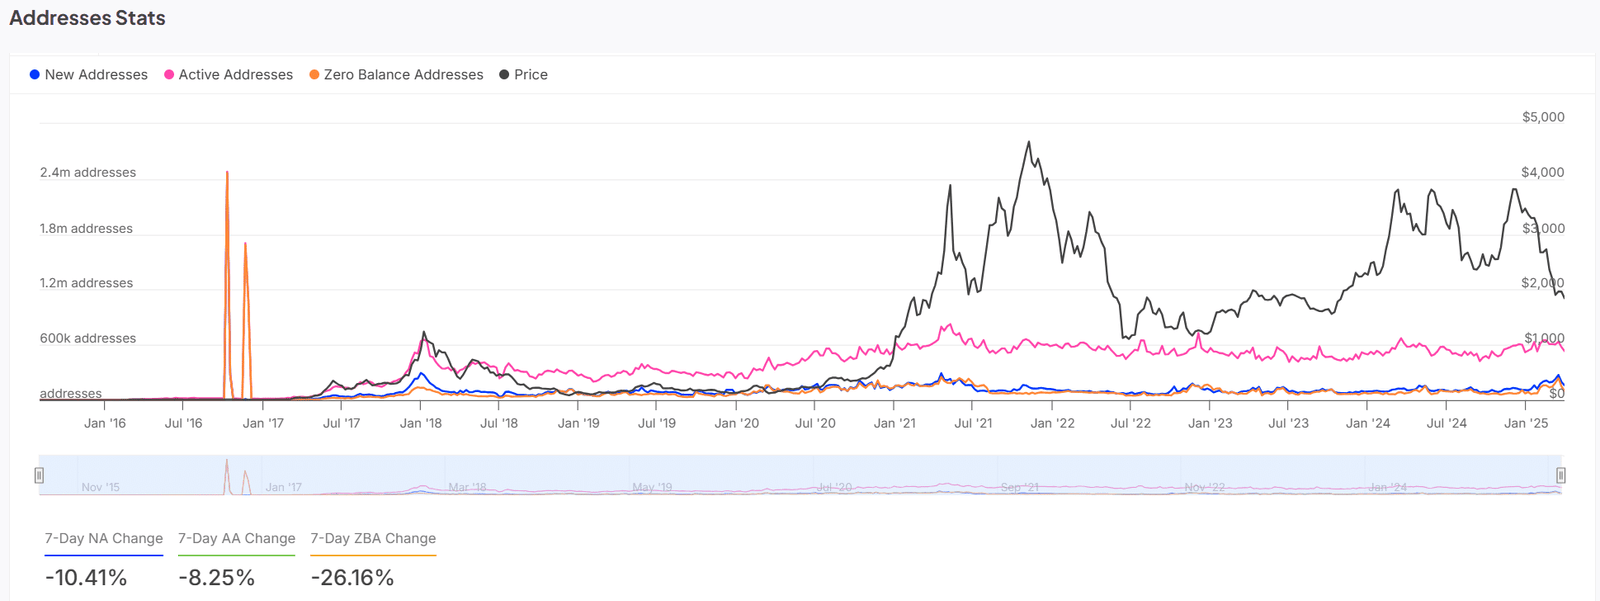Screen dimensions: 1600x601
Task: Click the left range navigator handle
Action: [x=39, y=475]
